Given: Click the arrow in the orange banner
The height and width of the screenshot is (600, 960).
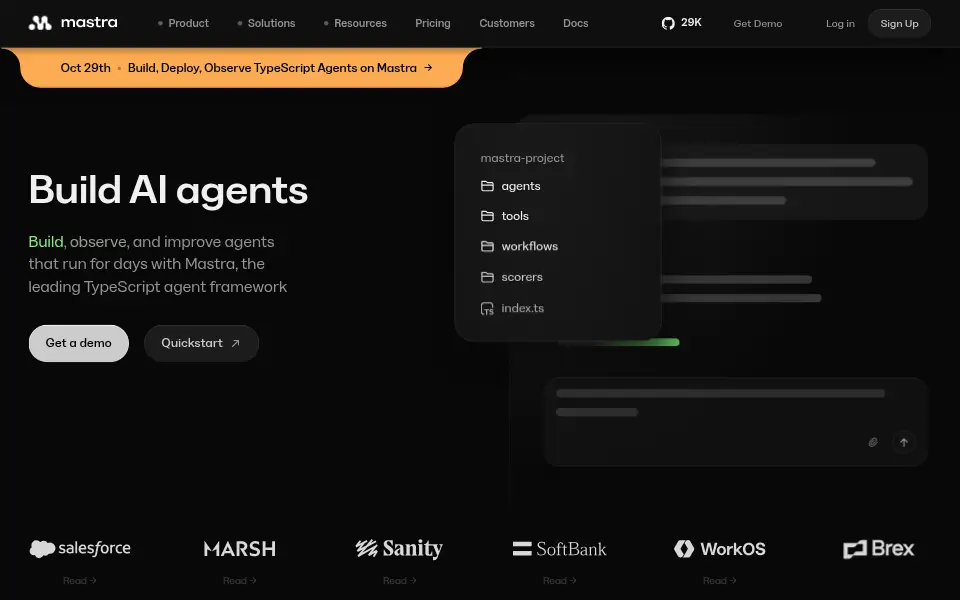Looking at the screenshot, I should [428, 67].
